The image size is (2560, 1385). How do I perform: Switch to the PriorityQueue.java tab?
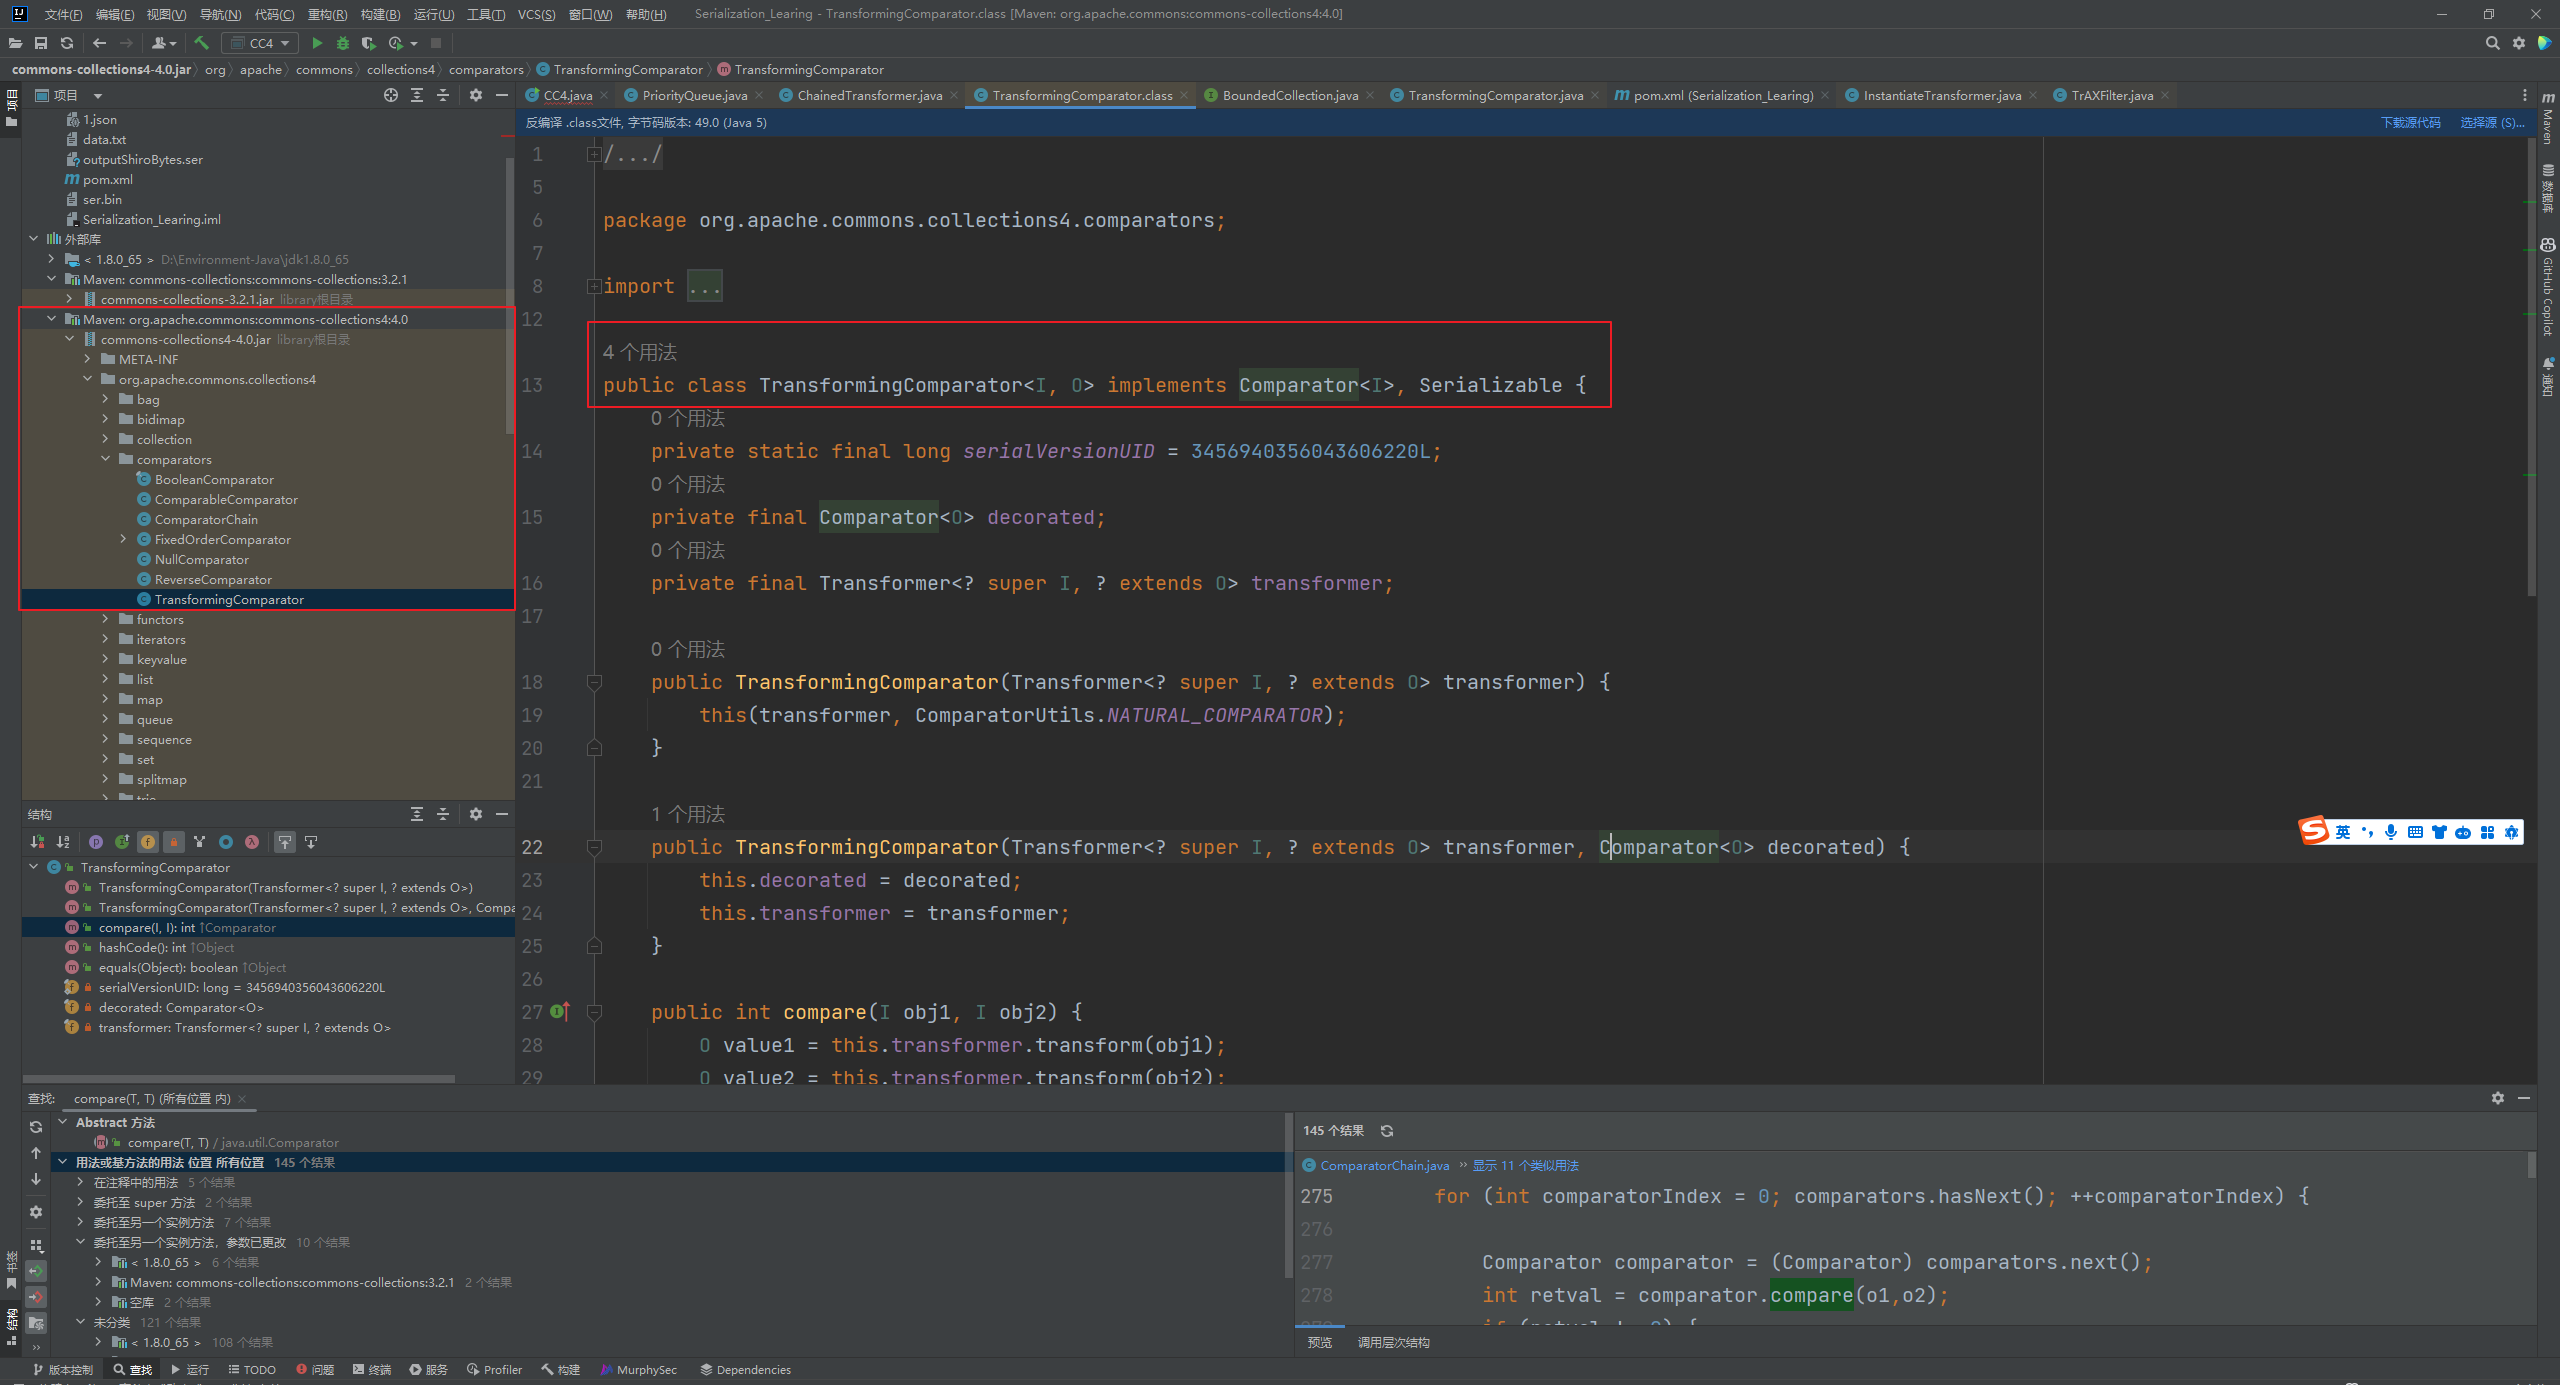pos(694,95)
